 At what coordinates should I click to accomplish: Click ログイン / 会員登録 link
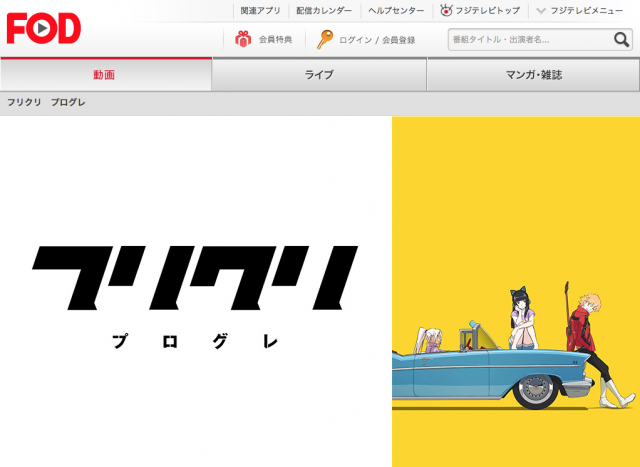pos(377,40)
